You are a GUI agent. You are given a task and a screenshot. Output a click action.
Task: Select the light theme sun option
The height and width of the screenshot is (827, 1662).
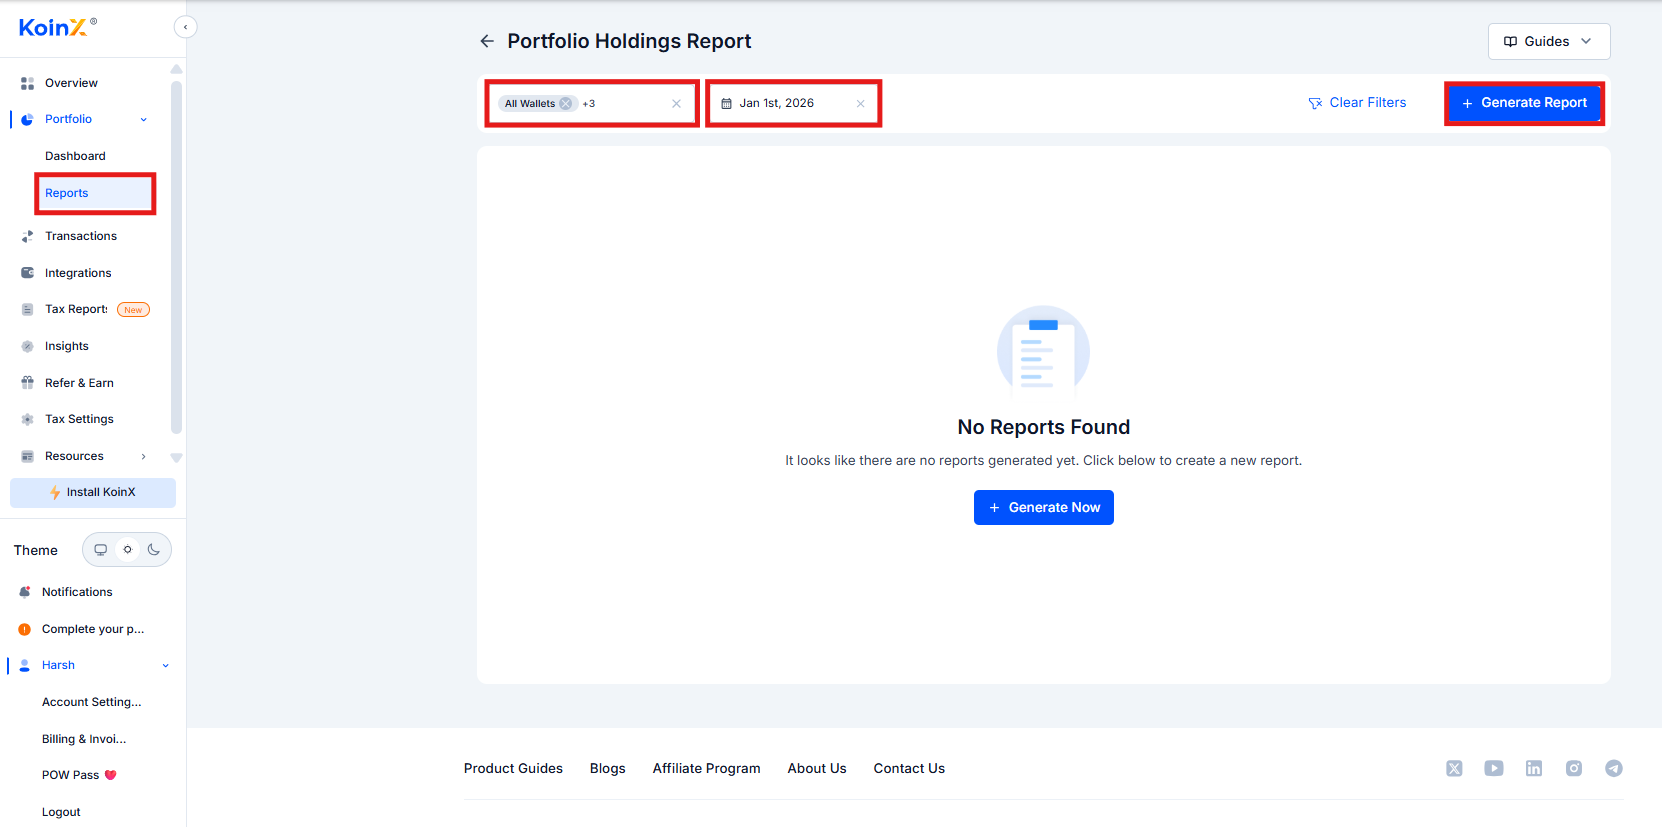pos(127,550)
